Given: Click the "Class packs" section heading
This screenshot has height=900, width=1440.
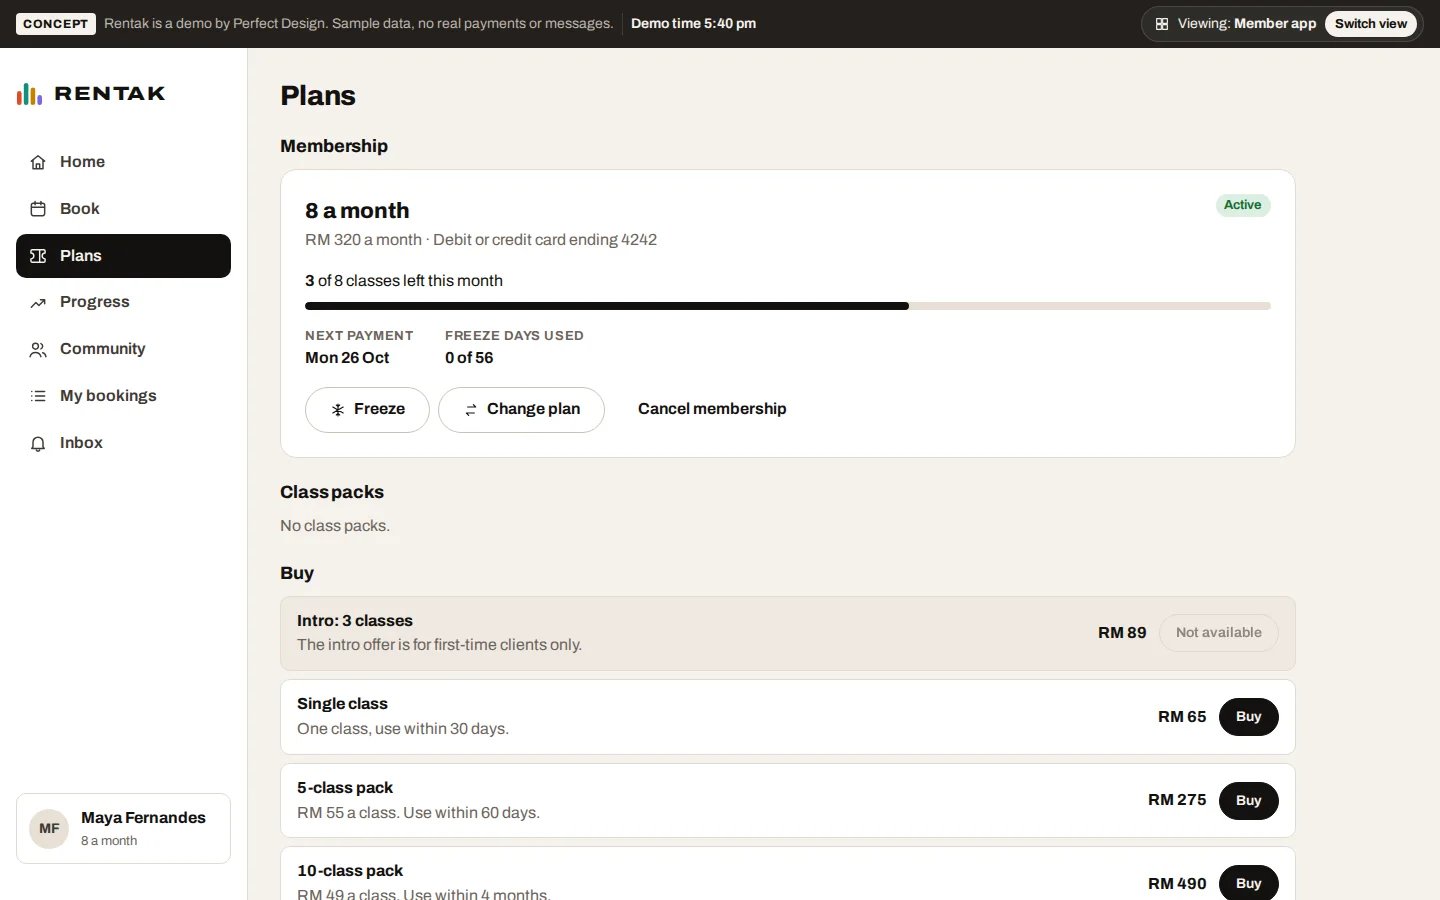Looking at the screenshot, I should click(332, 492).
